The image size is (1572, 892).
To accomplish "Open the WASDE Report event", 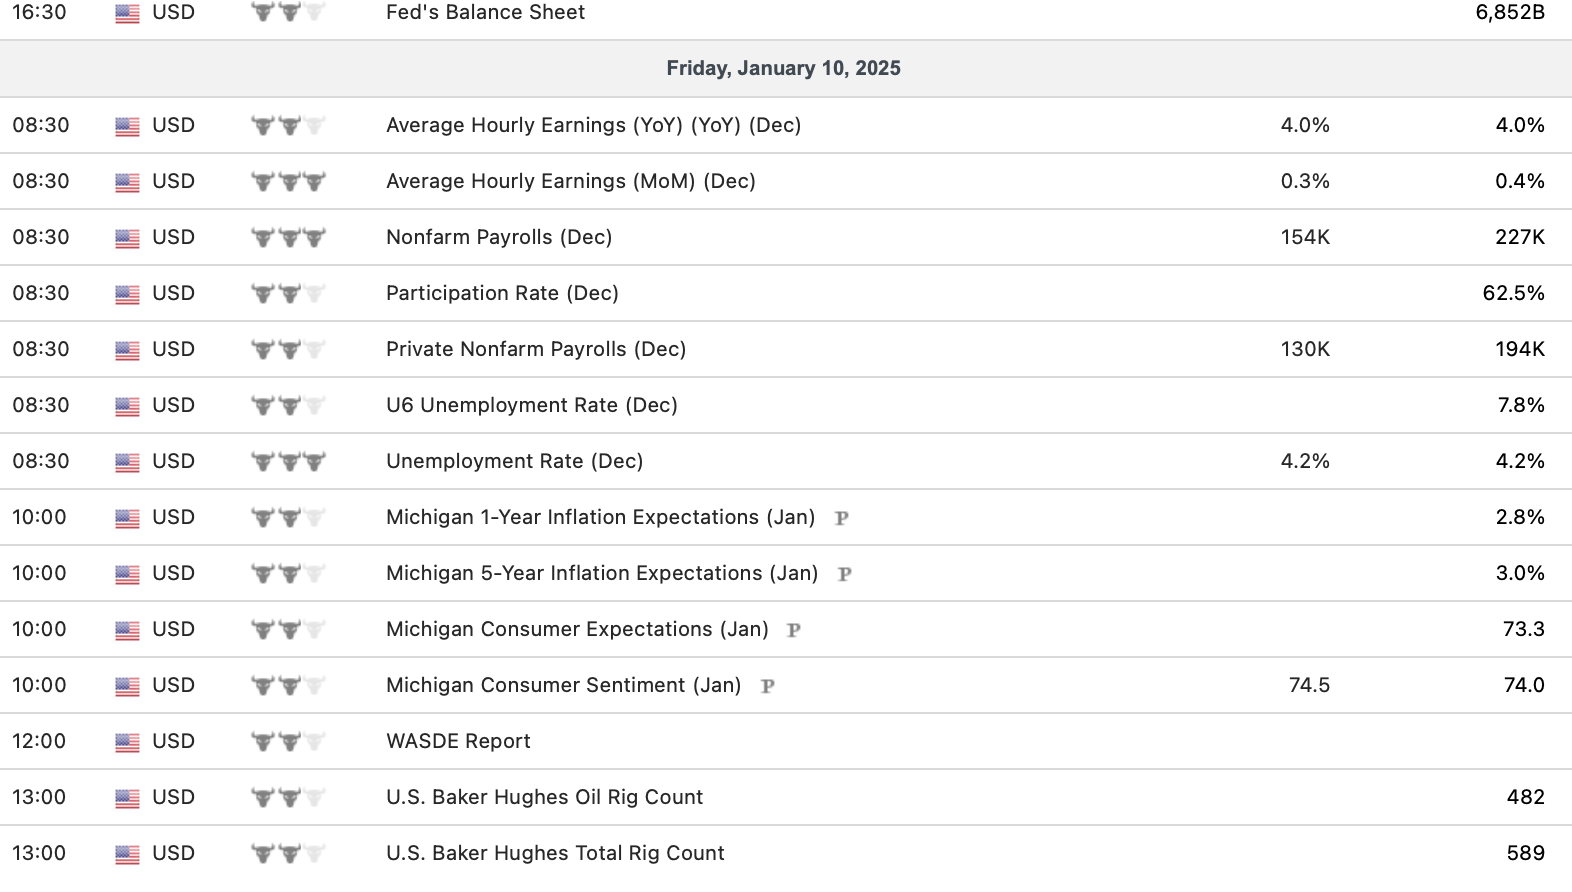I will coord(458,741).
